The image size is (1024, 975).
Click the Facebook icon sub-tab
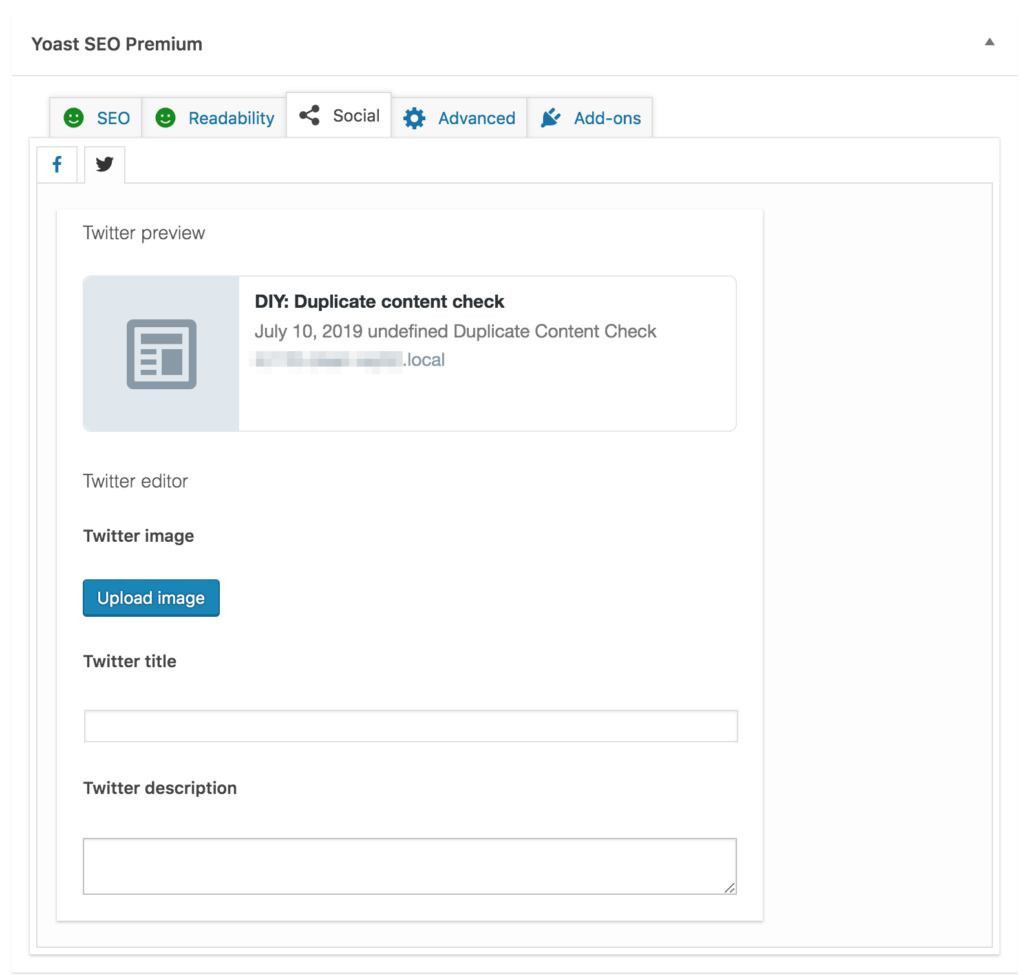tap(57, 165)
